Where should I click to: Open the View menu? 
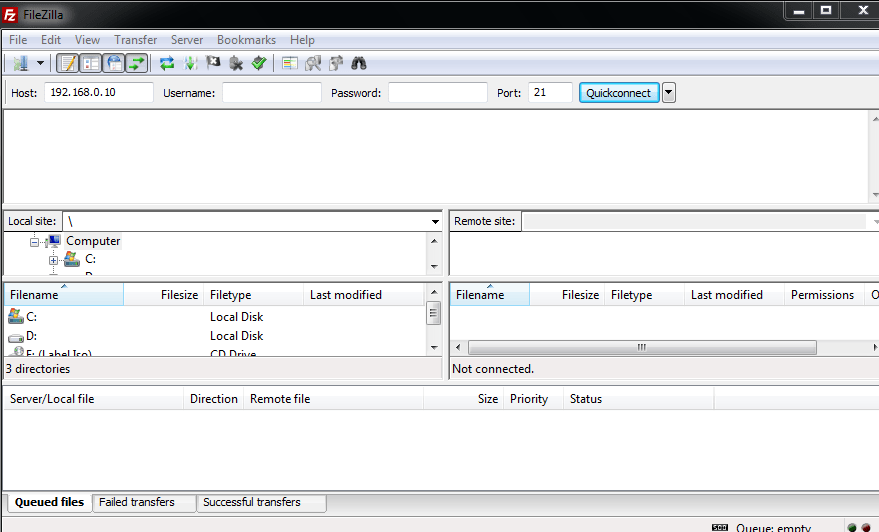coord(87,40)
